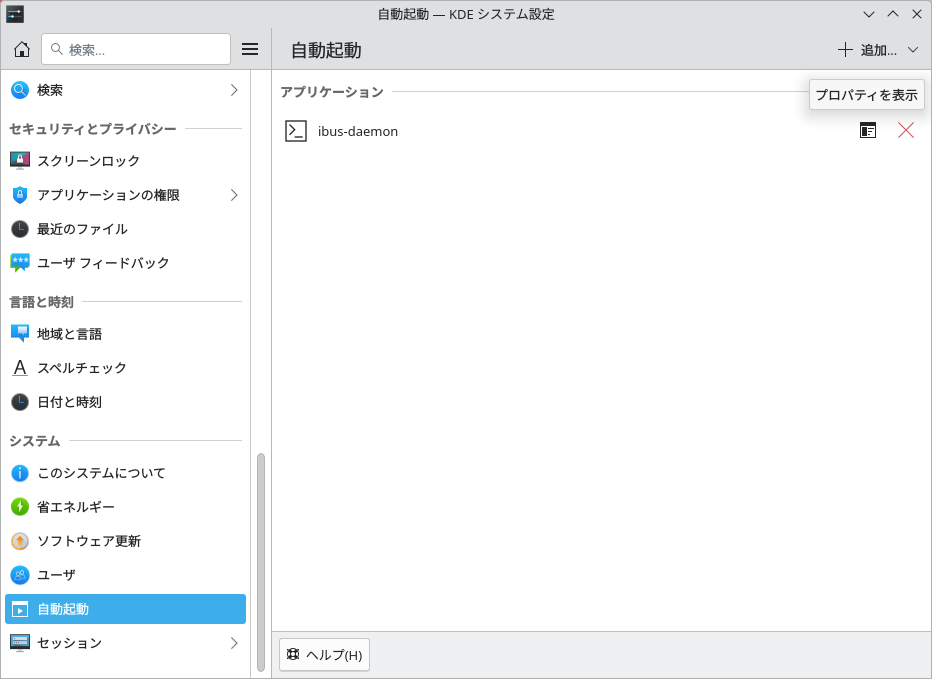Click the セッション monitor icon
Image resolution: width=932 pixels, height=679 pixels.
(20, 643)
